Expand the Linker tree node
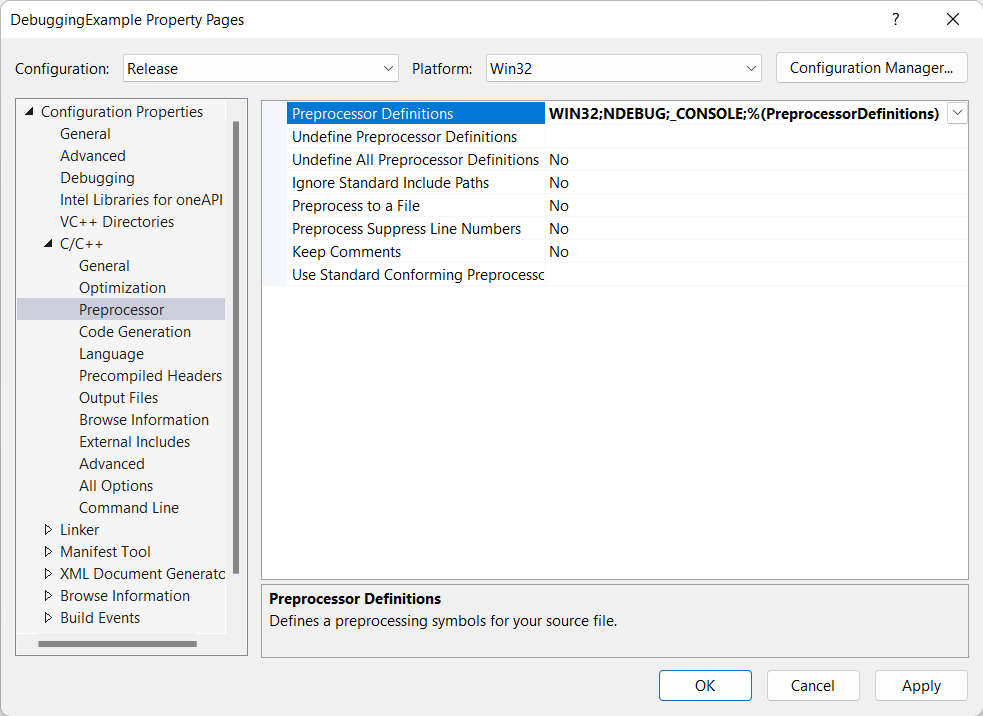 coord(48,530)
